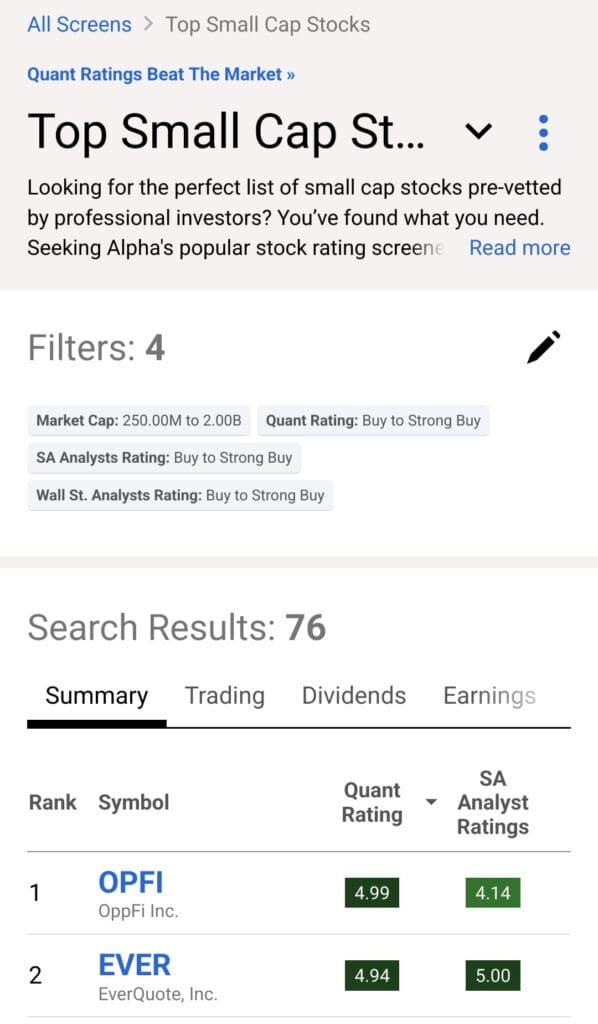Screen dimensions: 598x1024
Task: Navigate to All Screens breadcrumb
Action: (x=79, y=24)
